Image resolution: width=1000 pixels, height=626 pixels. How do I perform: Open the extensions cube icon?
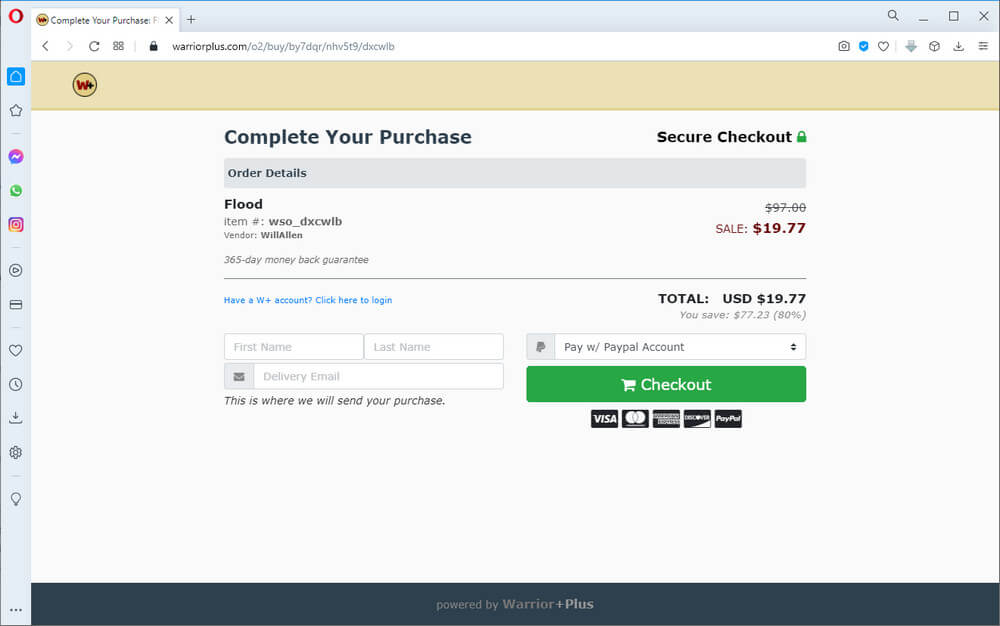[x=934, y=46]
